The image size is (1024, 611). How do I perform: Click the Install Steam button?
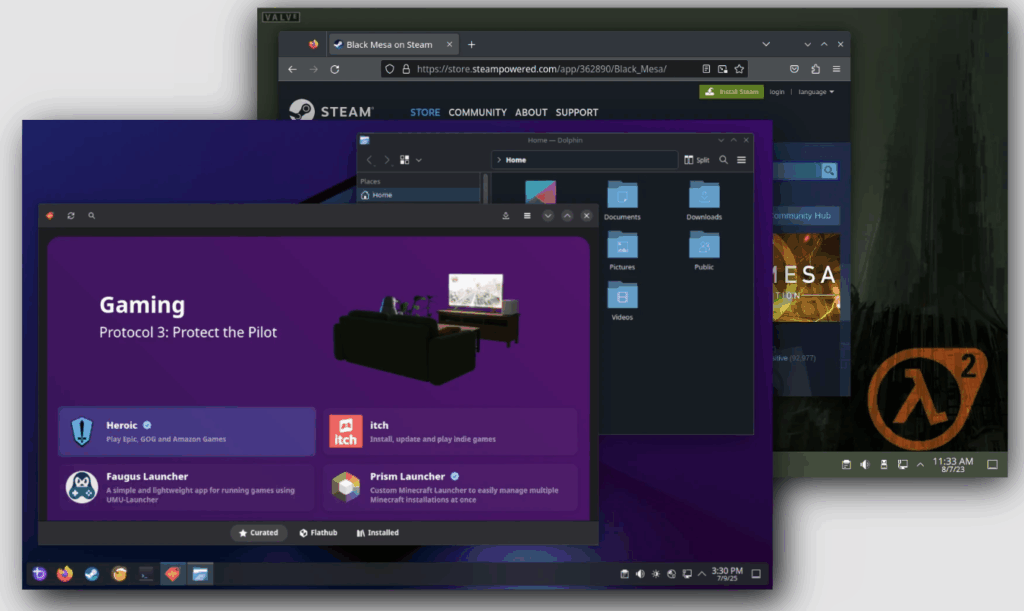coord(731,92)
